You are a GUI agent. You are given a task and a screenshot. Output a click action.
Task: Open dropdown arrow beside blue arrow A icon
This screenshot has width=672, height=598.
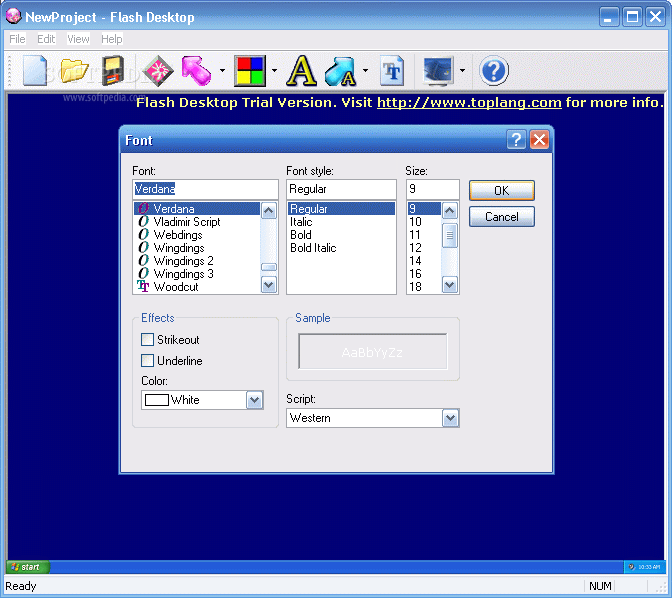pyautogui.click(x=365, y=70)
